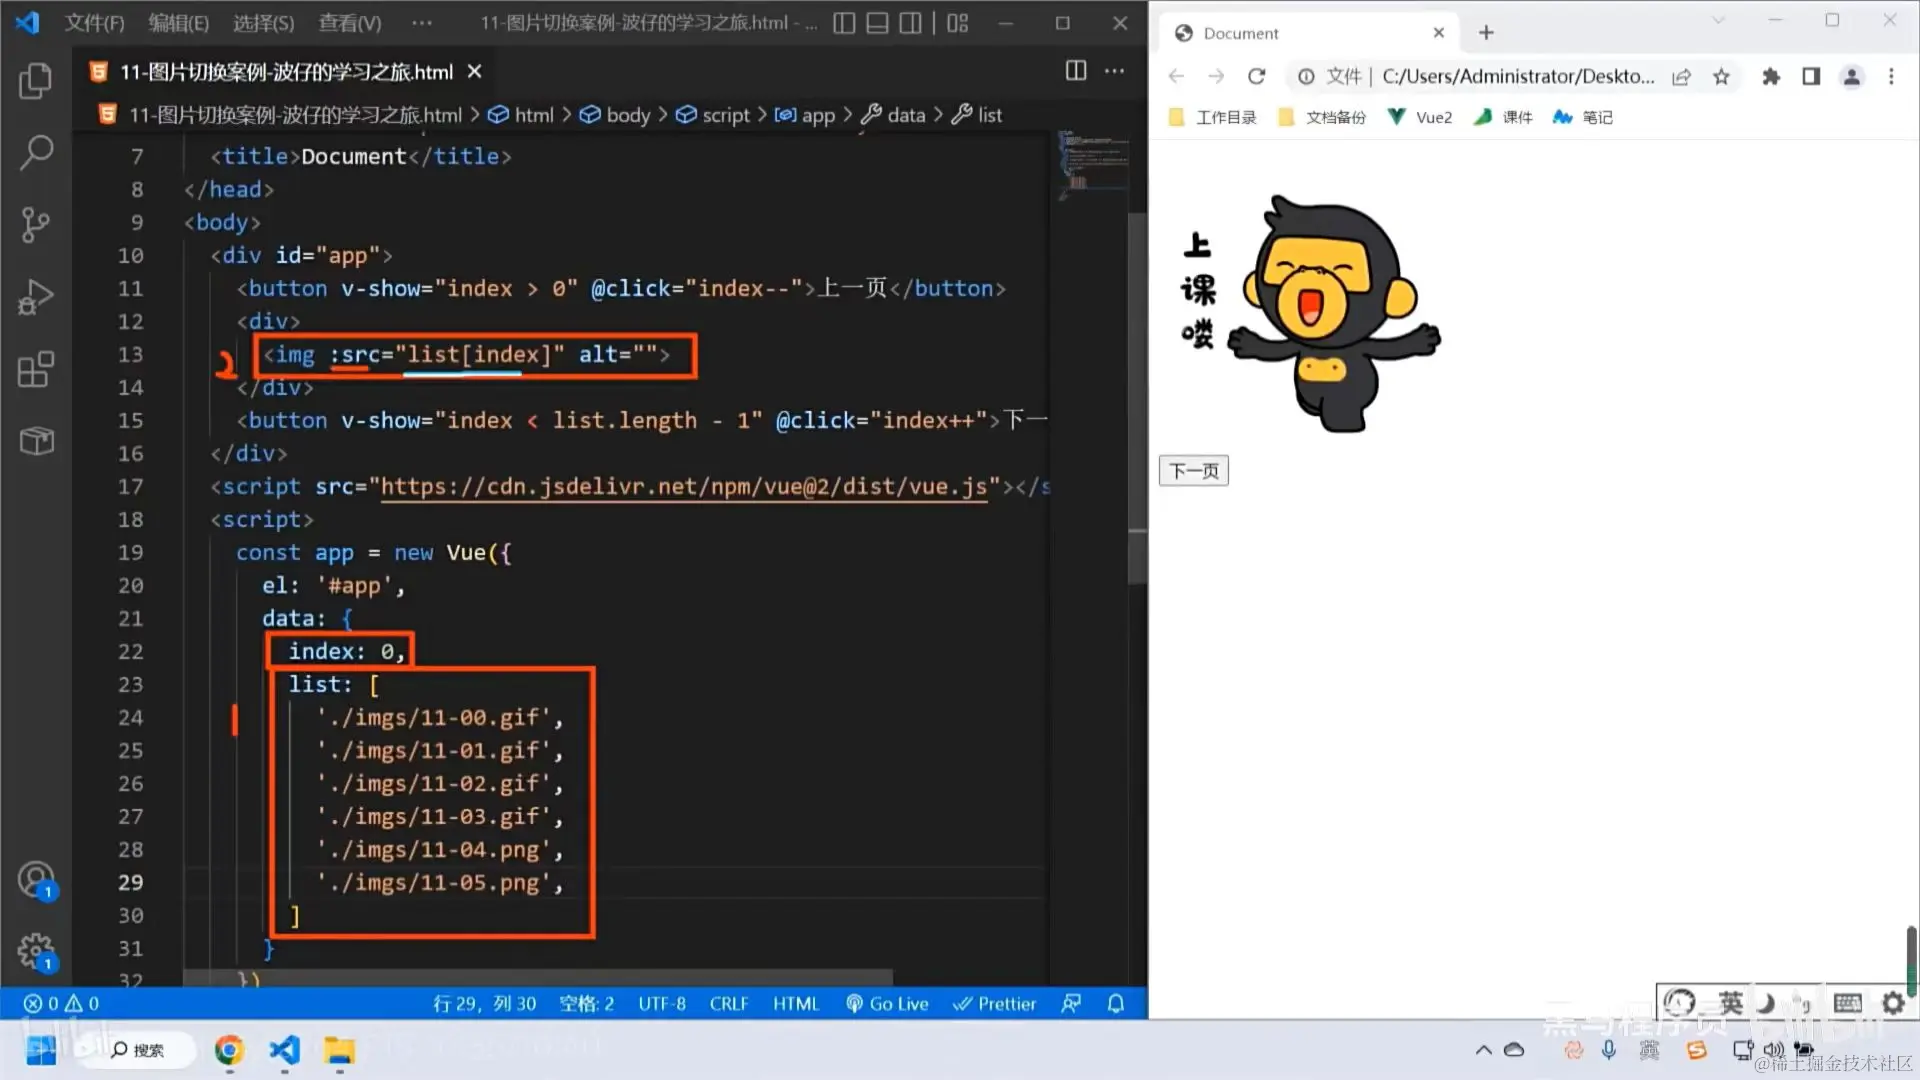Toggle the browser side panel icon
This screenshot has width=1920, height=1080.
point(1811,77)
